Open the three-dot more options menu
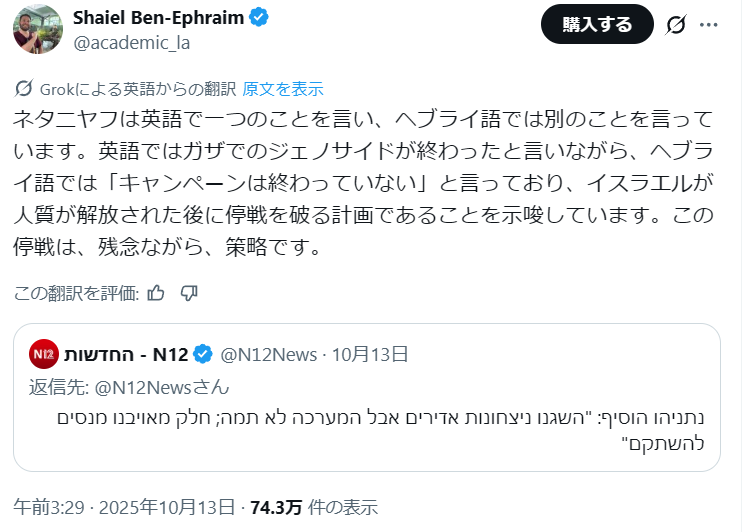The height and width of the screenshot is (532, 751). coord(709,25)
